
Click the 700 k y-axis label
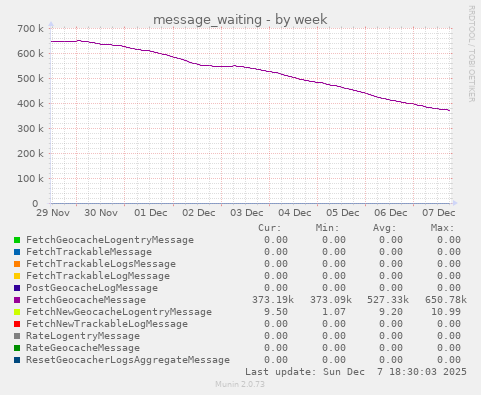click(x=30, y=29)
